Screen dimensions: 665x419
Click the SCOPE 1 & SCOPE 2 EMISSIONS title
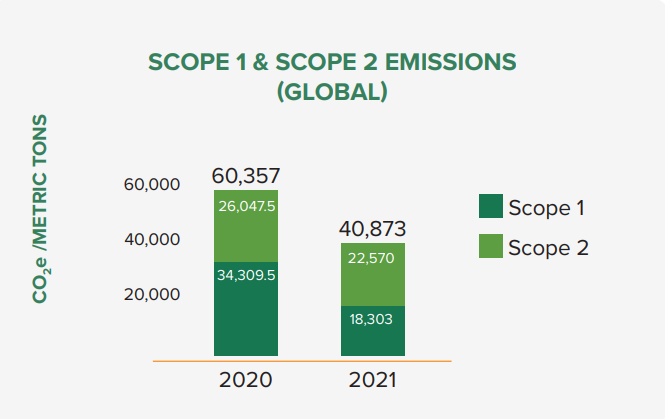(x=332, y=62)
